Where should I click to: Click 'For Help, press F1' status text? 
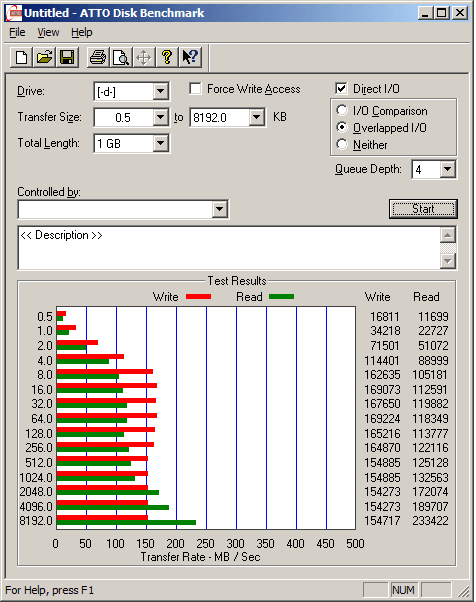pyautogui.click(x=50, y=590)
